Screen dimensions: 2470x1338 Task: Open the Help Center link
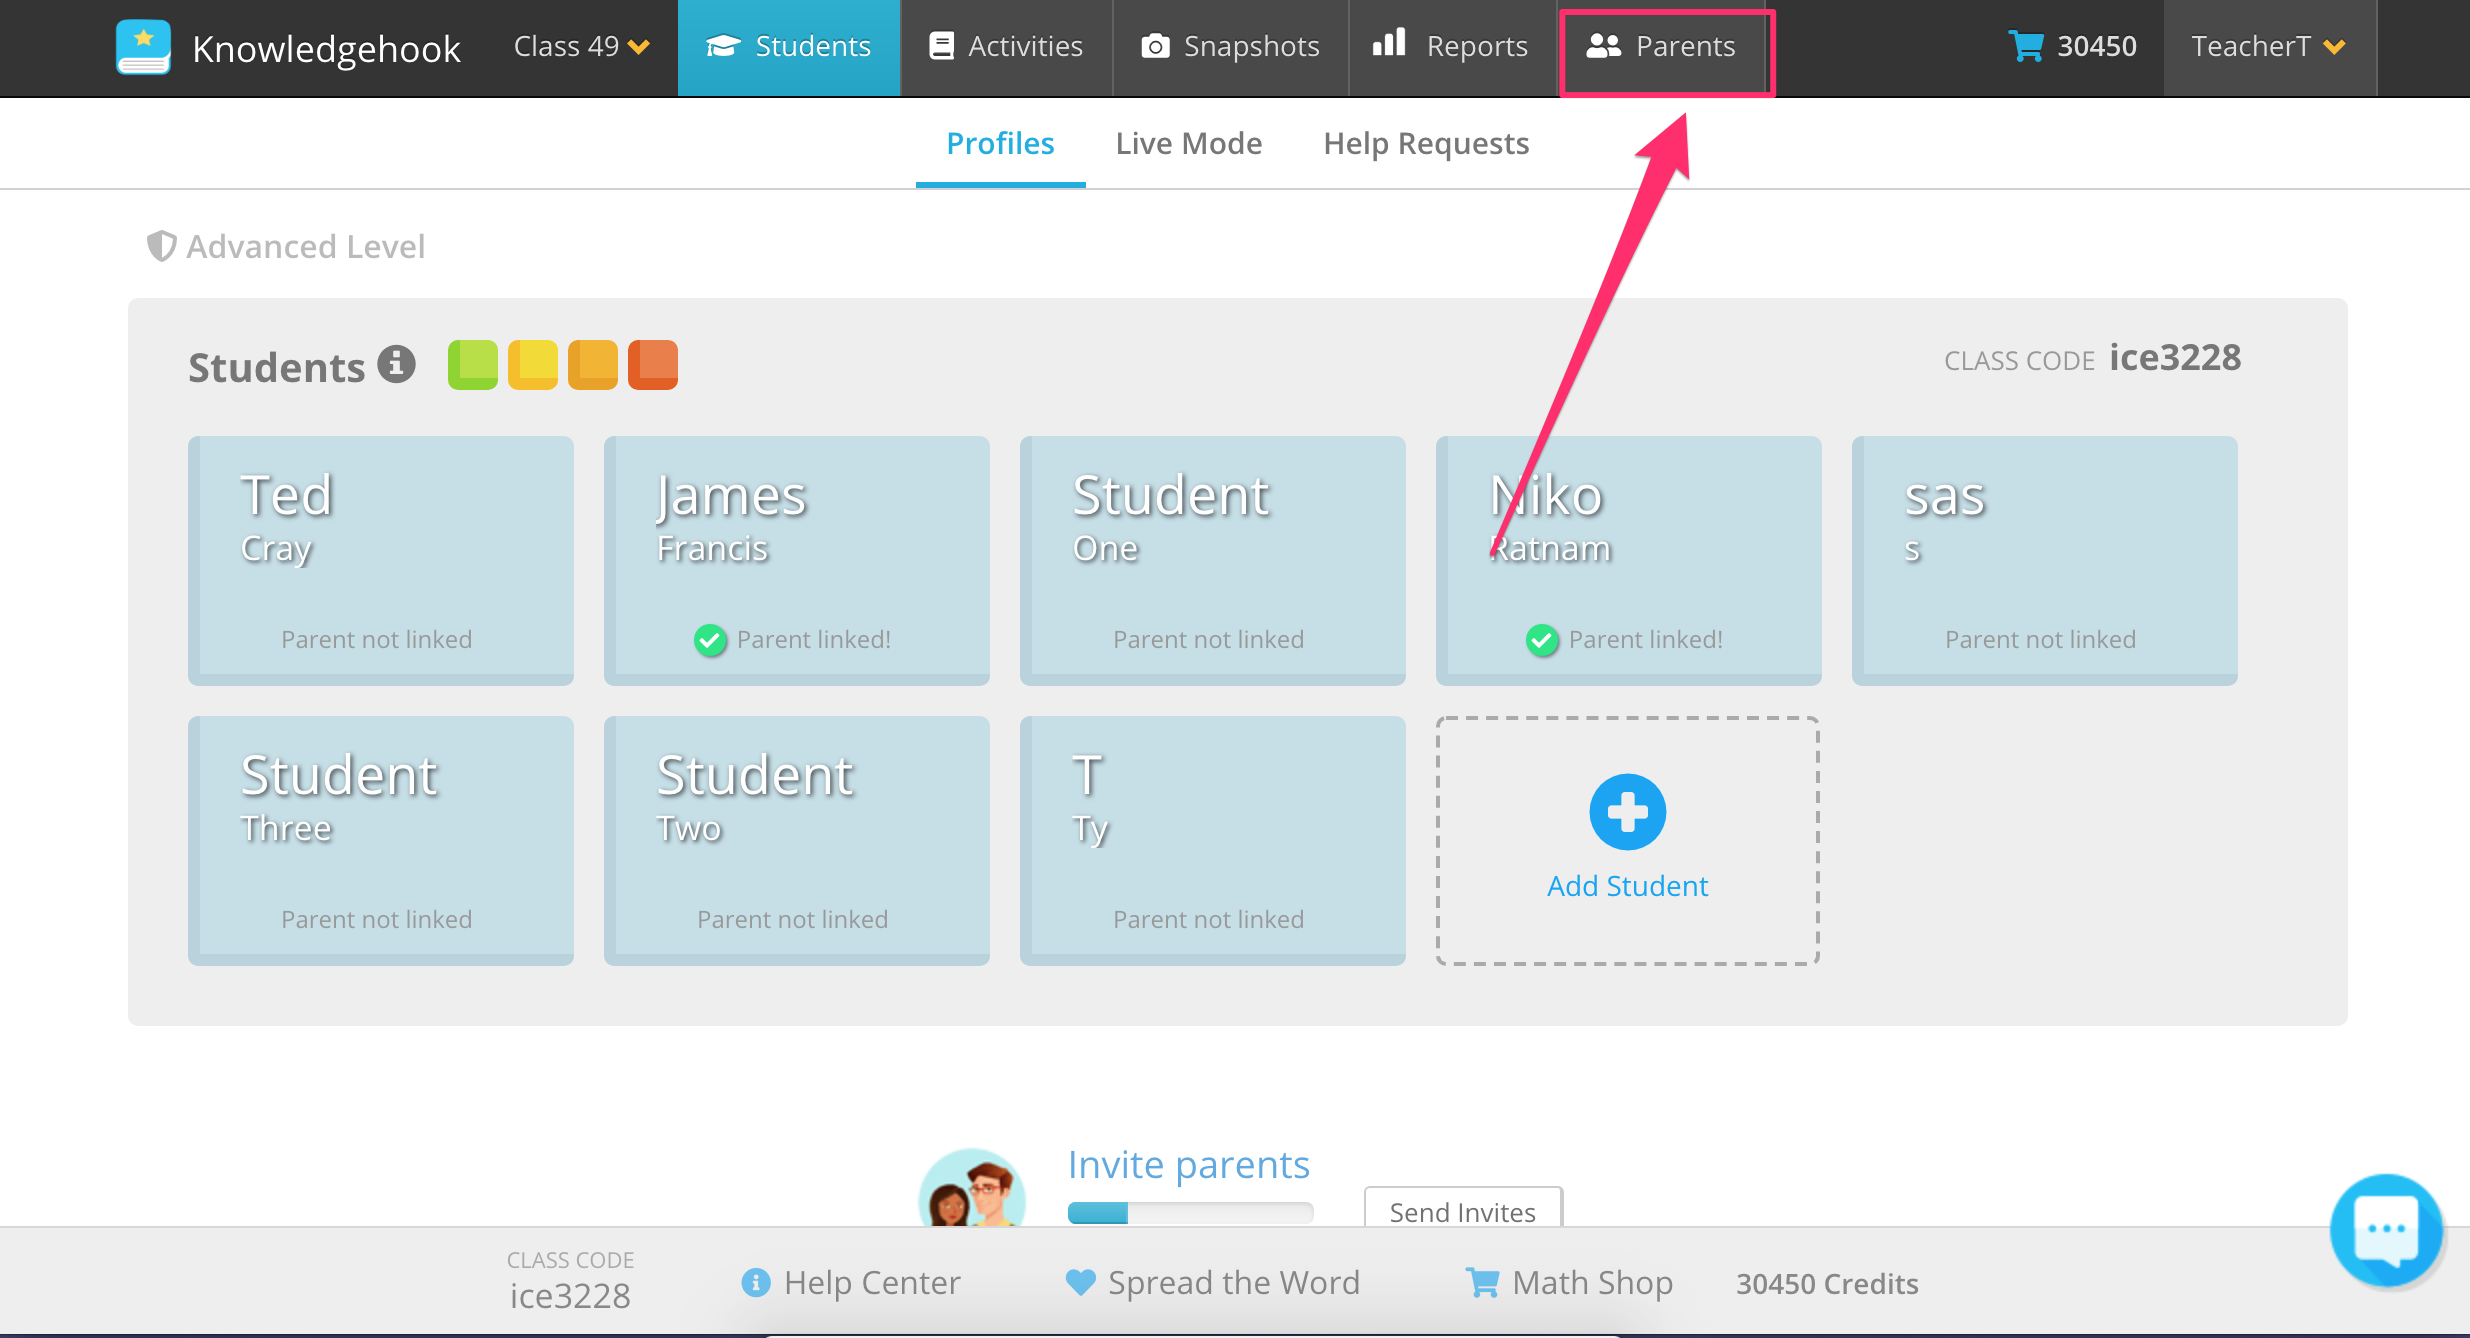tap(872, 1283)
